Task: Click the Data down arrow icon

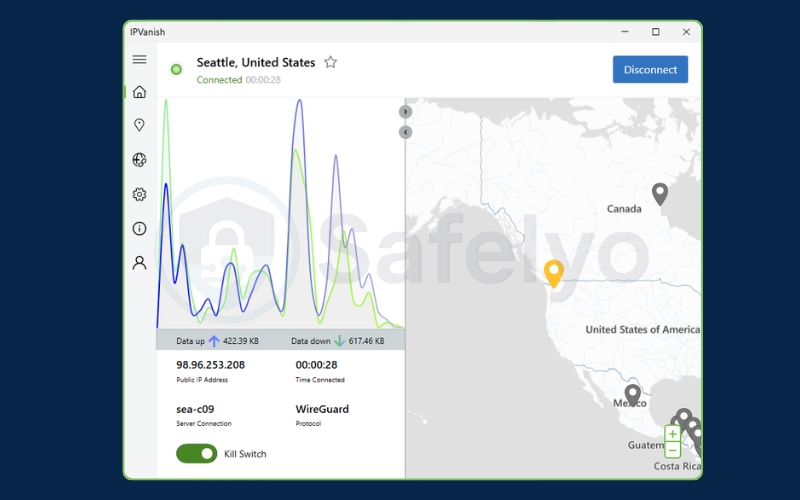Action: (339, 341)
